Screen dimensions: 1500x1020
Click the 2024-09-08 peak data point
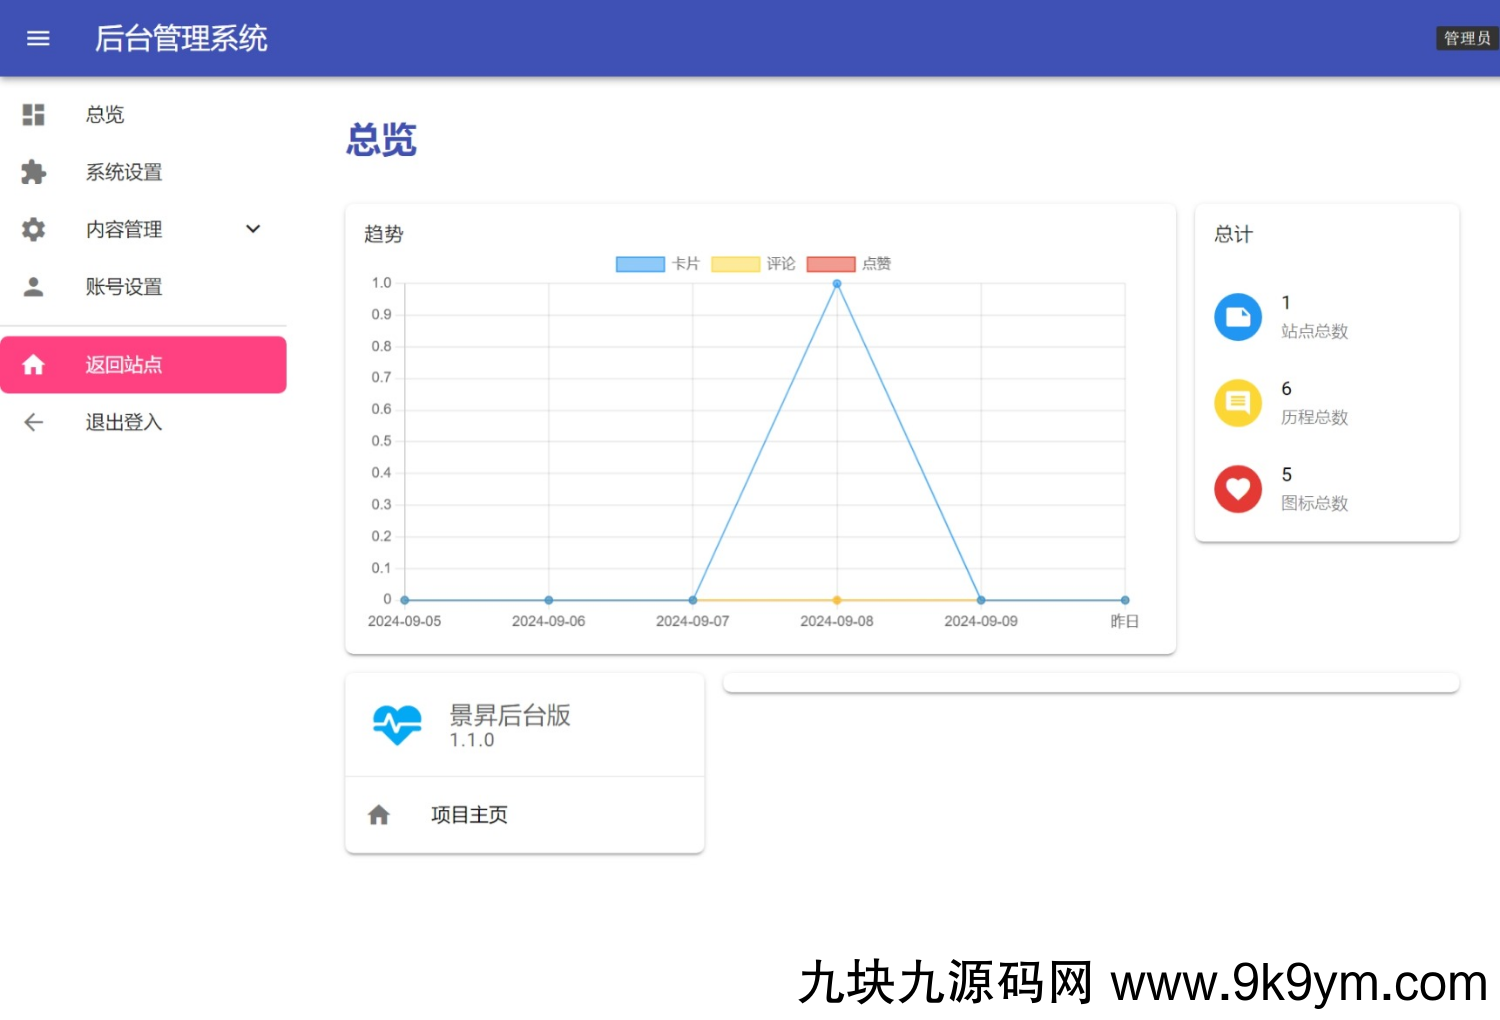coord(836,283)
